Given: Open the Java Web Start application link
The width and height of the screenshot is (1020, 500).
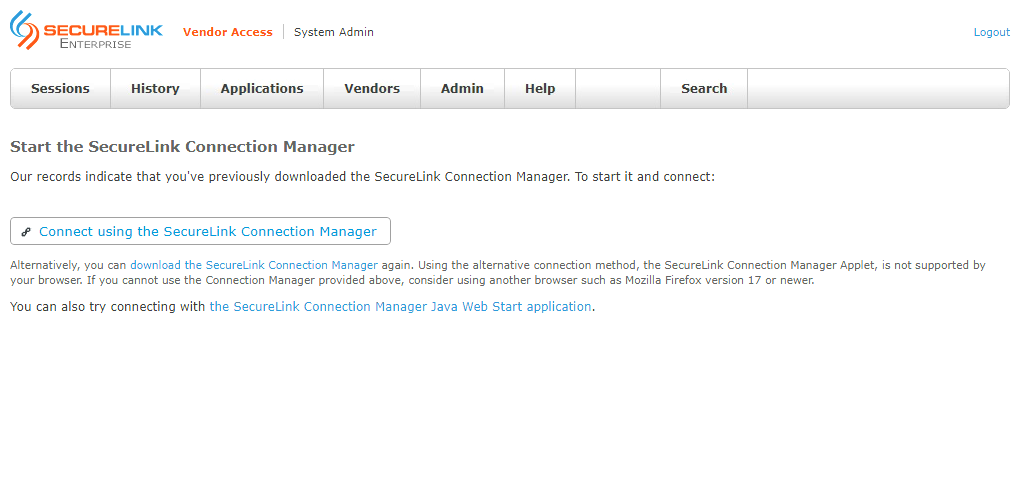Looking at the screenshot, I should (400, 307).
